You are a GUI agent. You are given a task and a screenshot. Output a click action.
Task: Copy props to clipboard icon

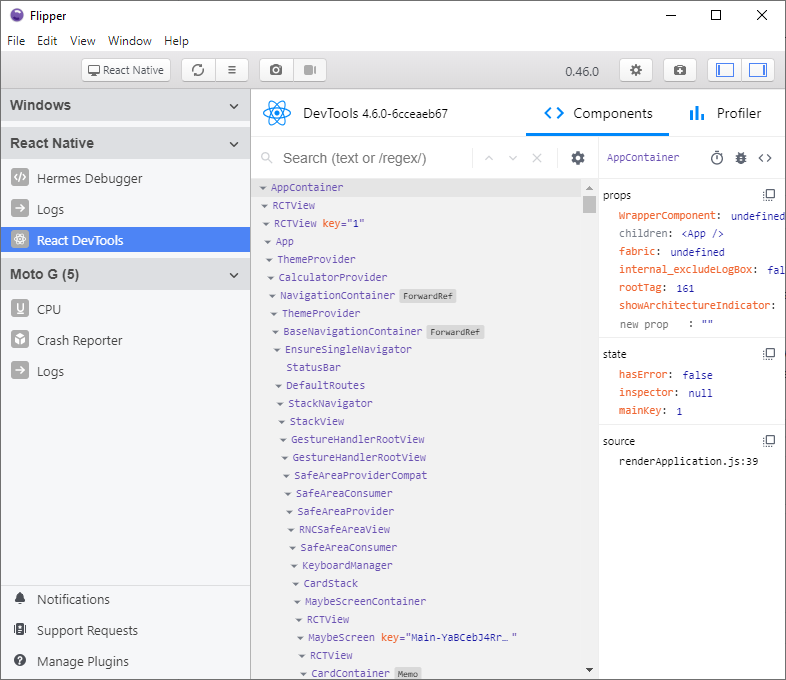[769, 195]
